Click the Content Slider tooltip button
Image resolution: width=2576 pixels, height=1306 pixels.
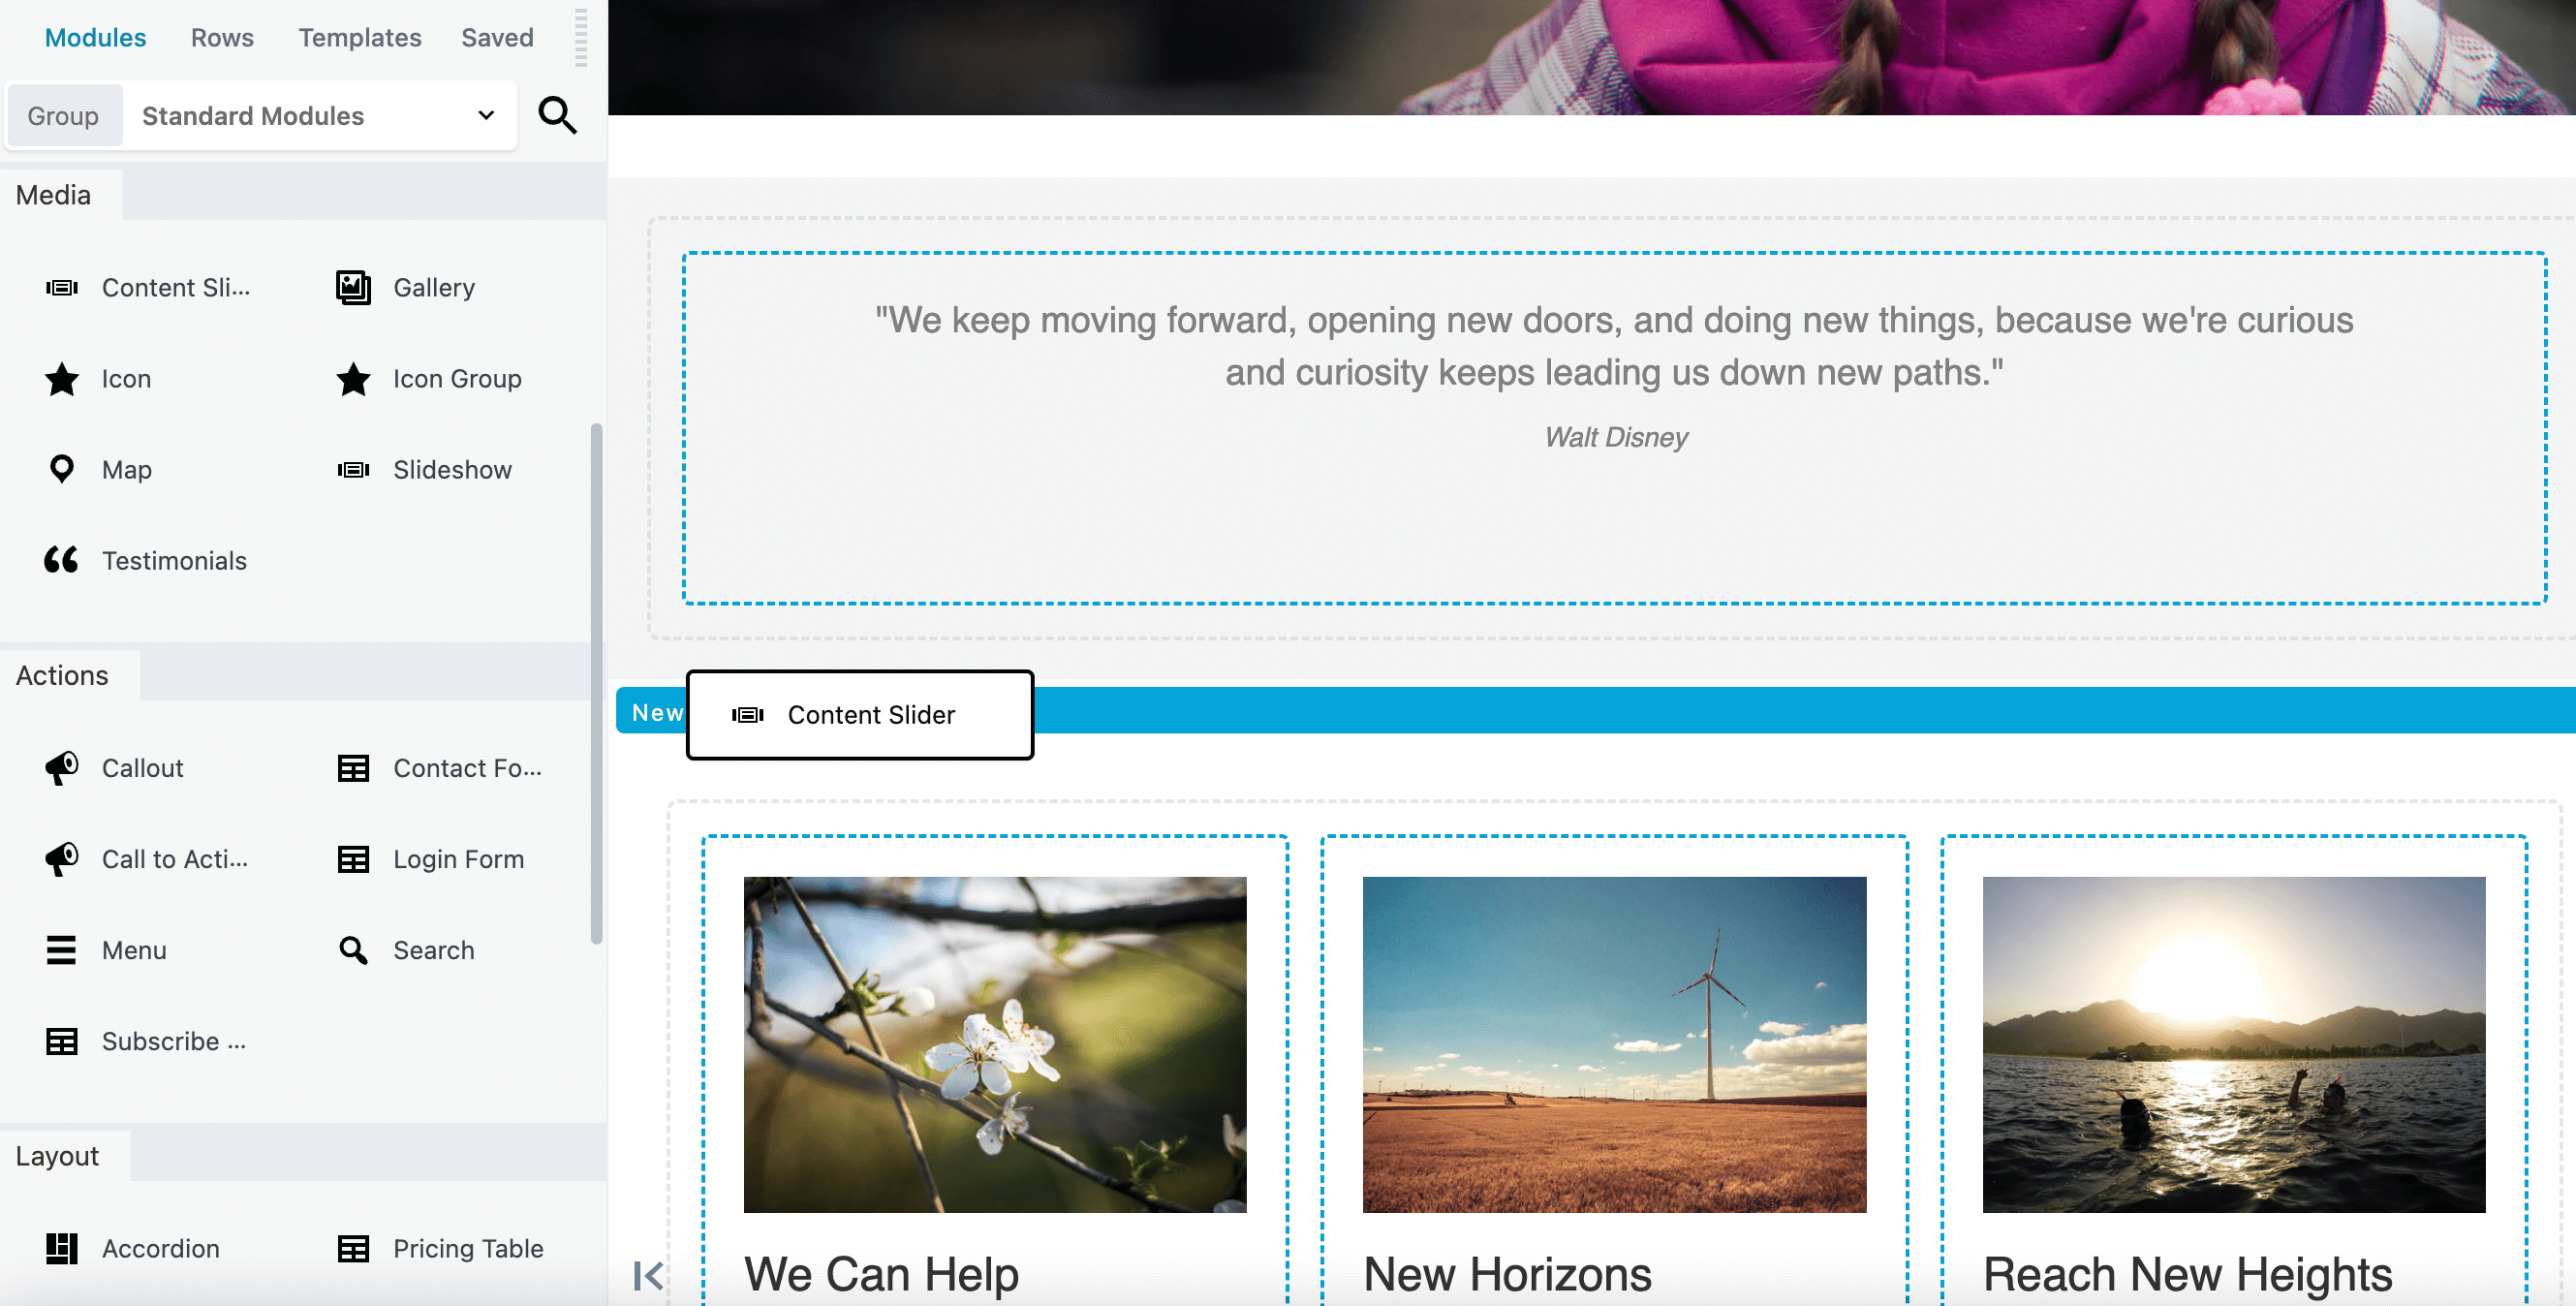859,713
